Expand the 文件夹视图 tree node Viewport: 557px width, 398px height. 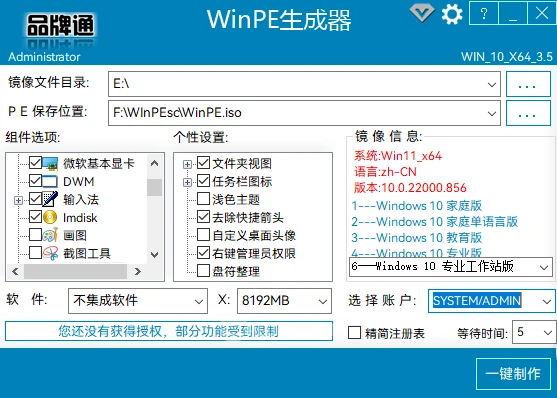(x=187, y=165)
